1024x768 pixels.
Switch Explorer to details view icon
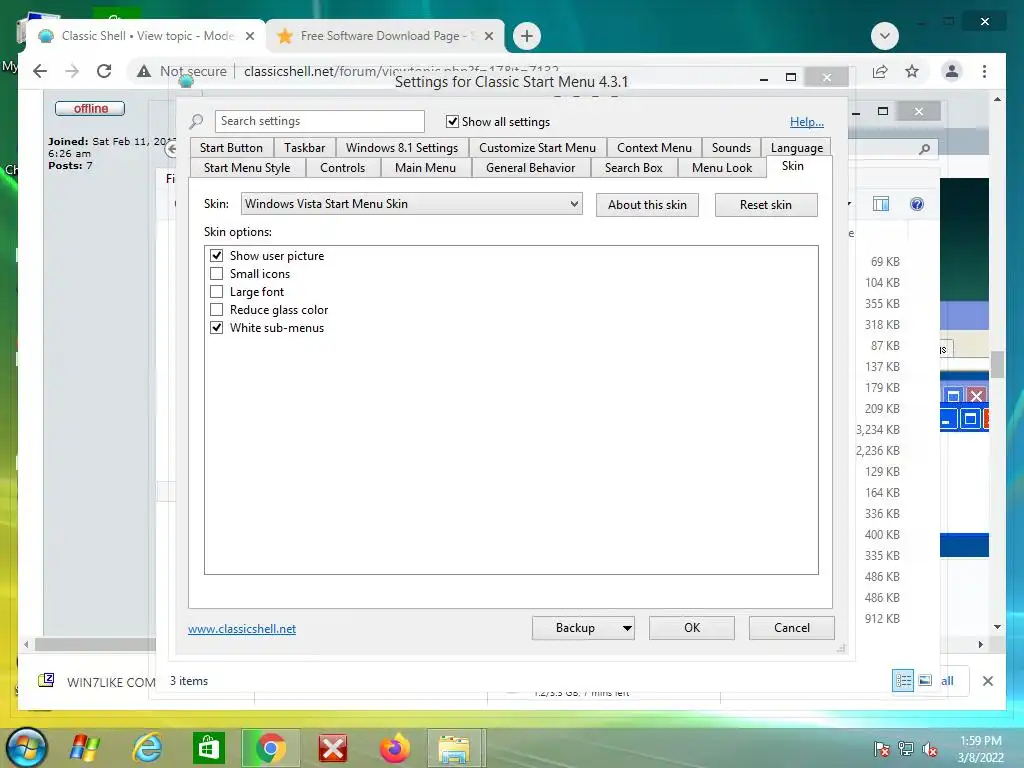click(x=903, y=680)
